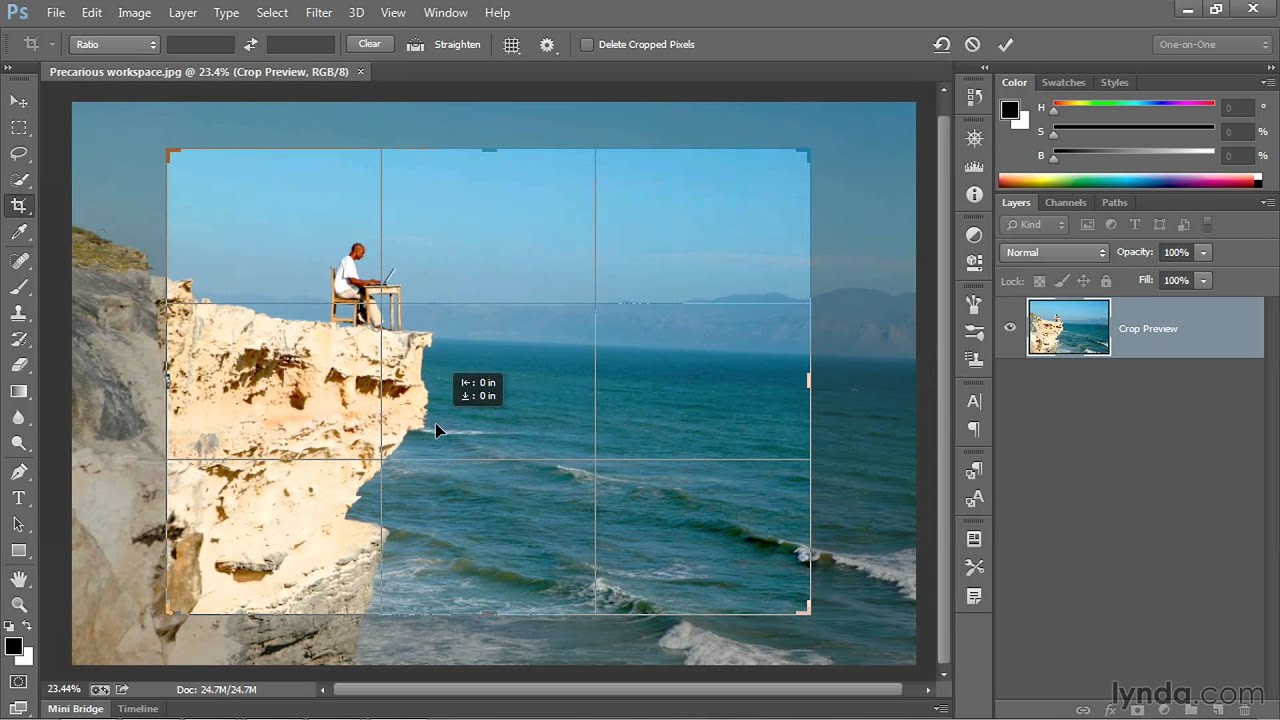
Task: Open the Ratio preset dropdown
Action: (115, 45)
